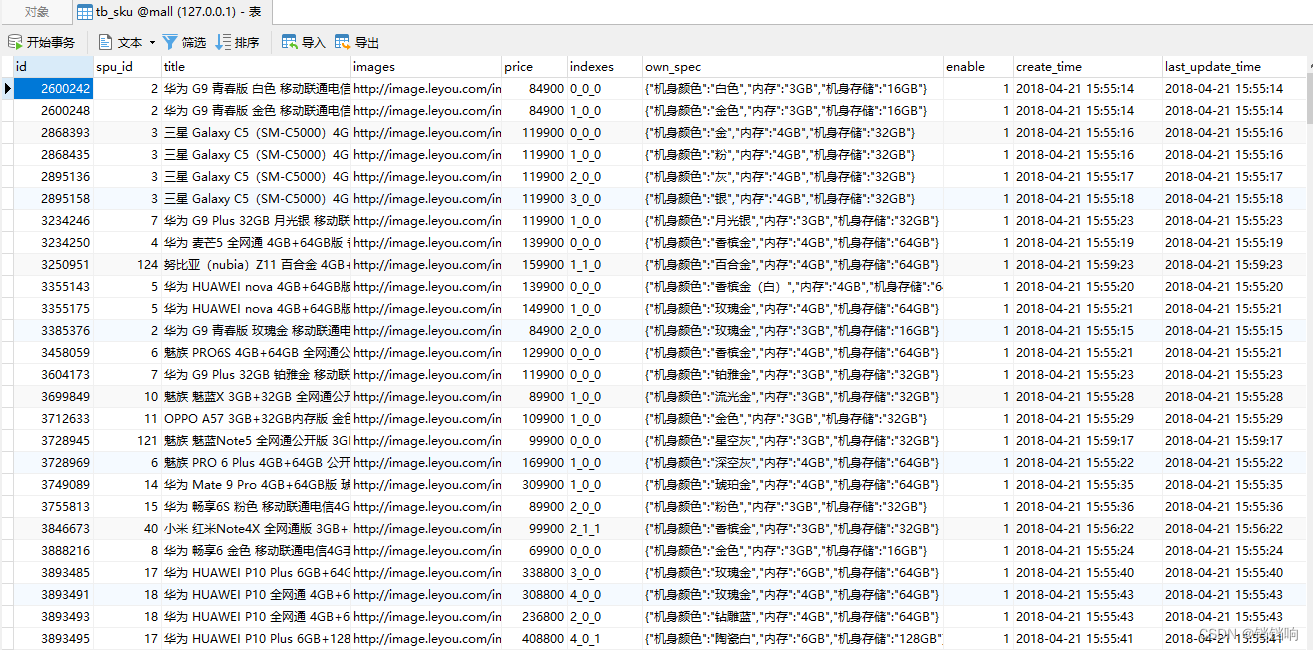Click the images column header
This screenshot has height=650, width=1313.
coord(426,67)
